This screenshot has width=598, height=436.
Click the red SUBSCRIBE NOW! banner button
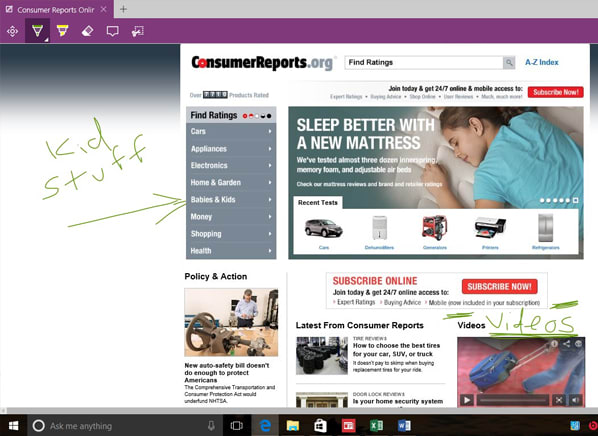(500, 286)
